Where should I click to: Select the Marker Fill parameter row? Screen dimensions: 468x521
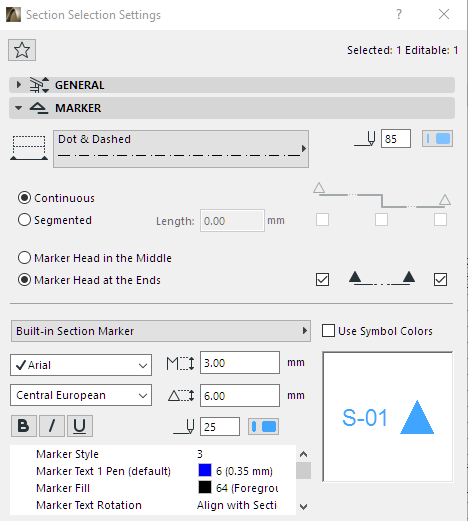(x=153, y=488)
